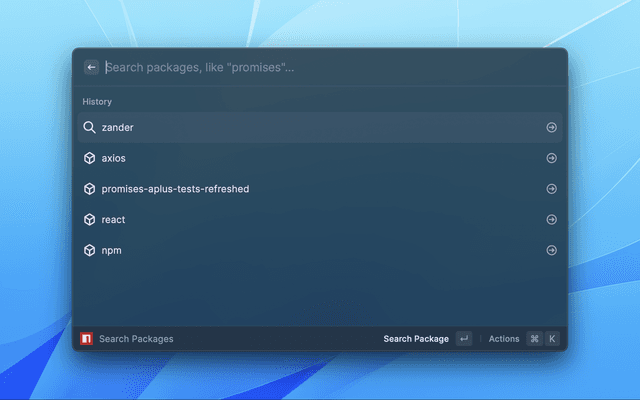This screenshot has height=400, width=640.
Task: Click the box icon next to react
Action: pyautogui.click(x=89, y=220)
